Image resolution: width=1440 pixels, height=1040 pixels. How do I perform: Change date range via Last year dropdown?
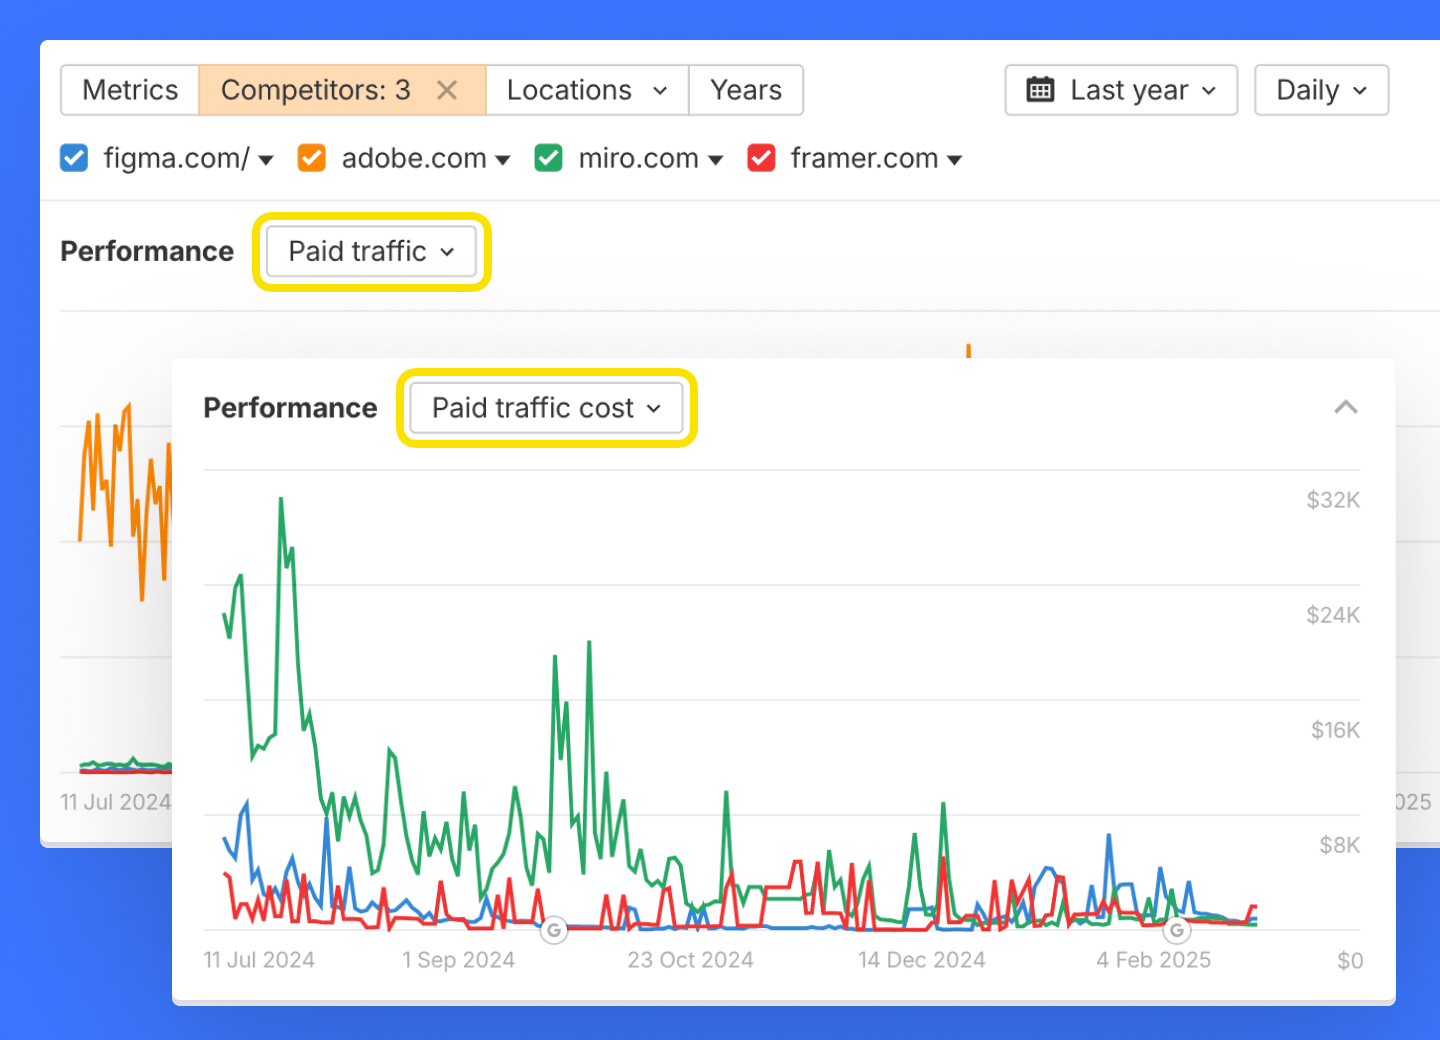tap(1120, 90)
